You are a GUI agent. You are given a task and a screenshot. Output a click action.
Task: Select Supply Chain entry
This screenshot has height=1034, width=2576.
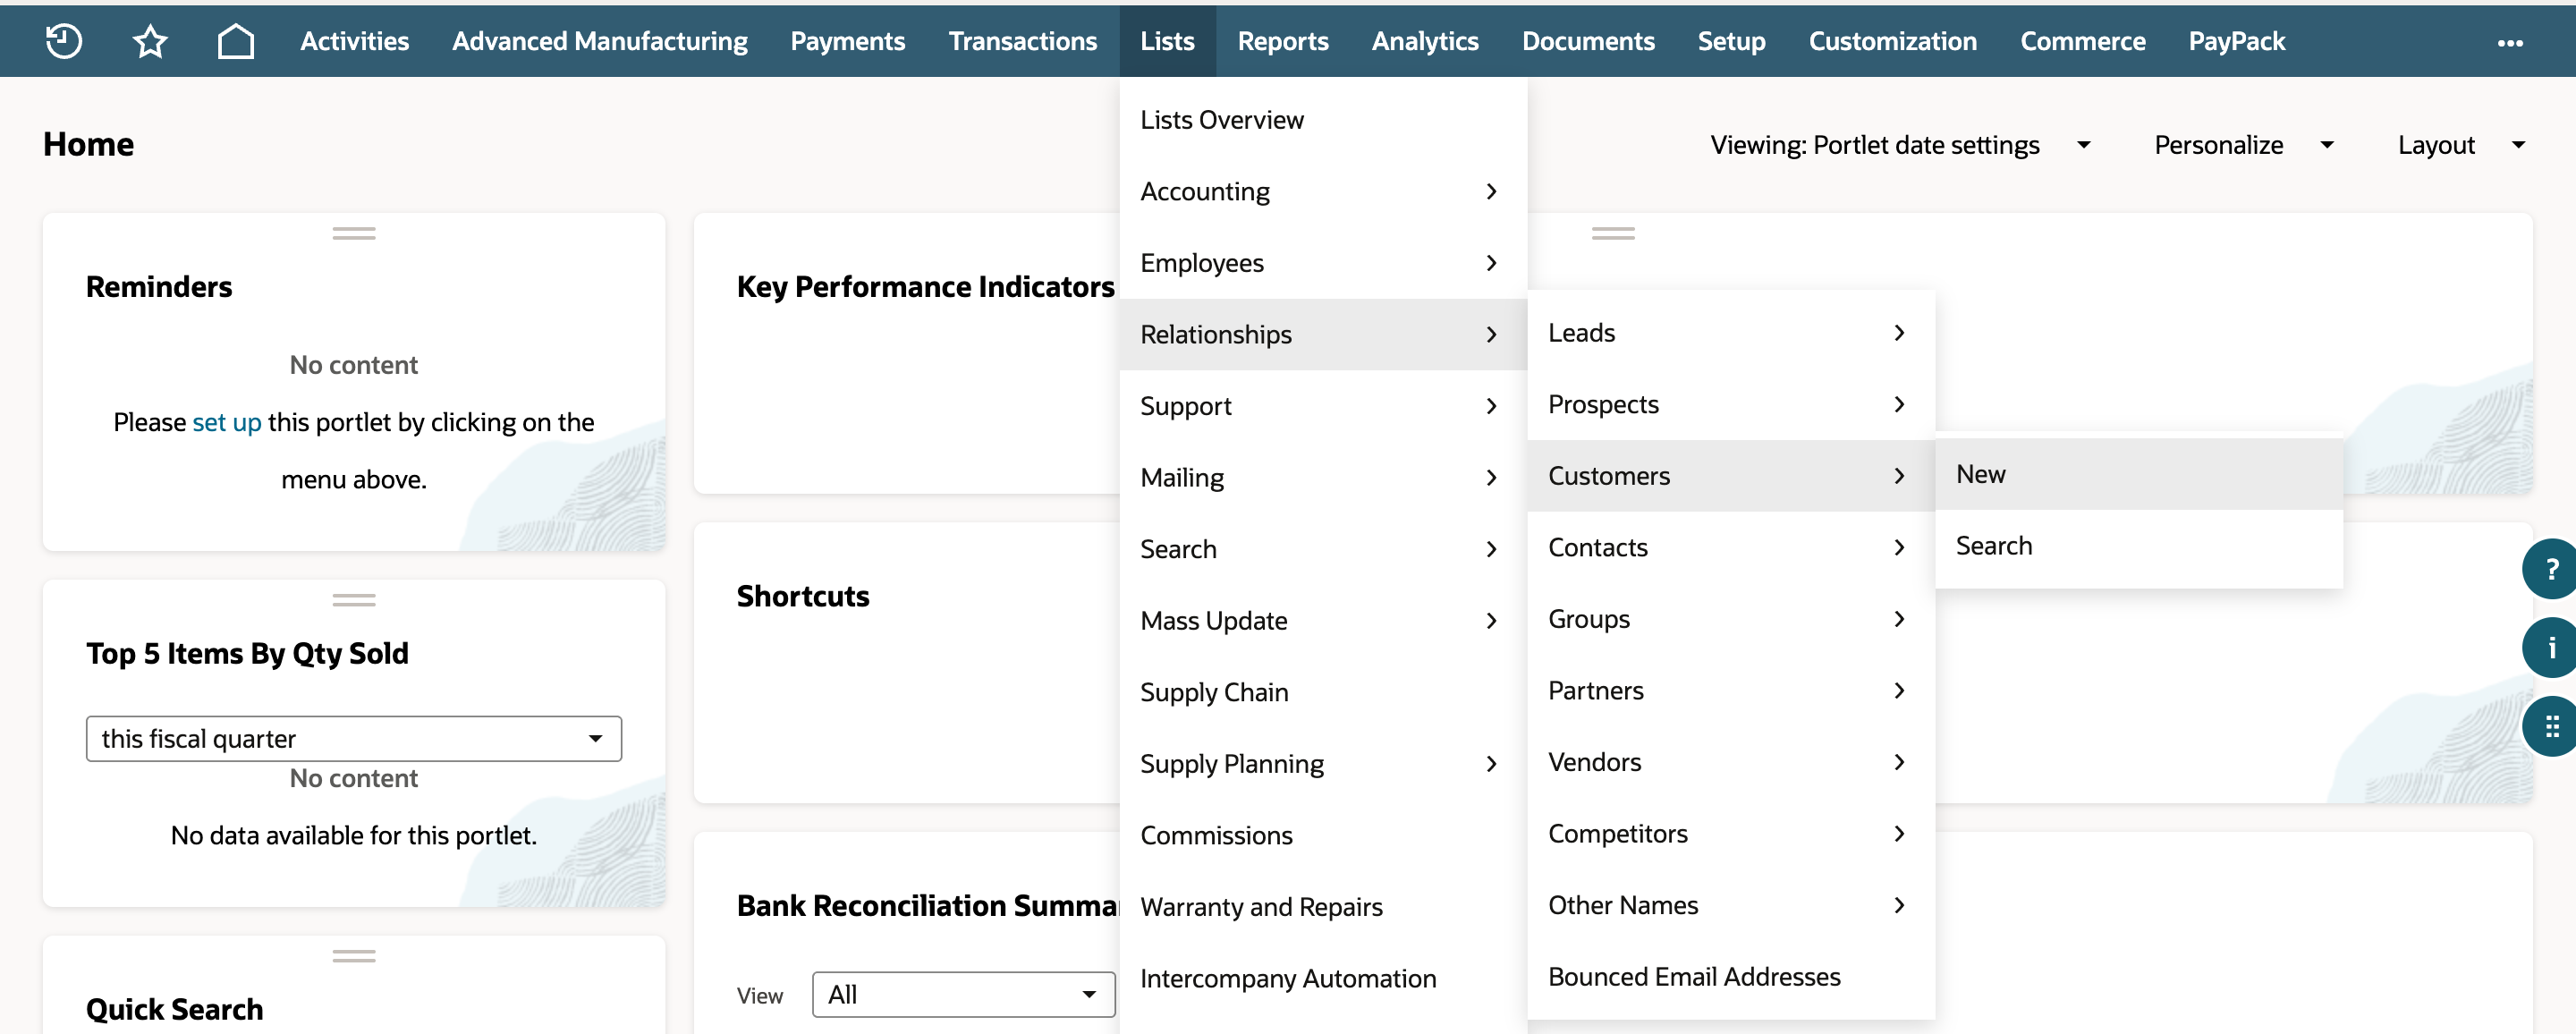pos(1323,692)
